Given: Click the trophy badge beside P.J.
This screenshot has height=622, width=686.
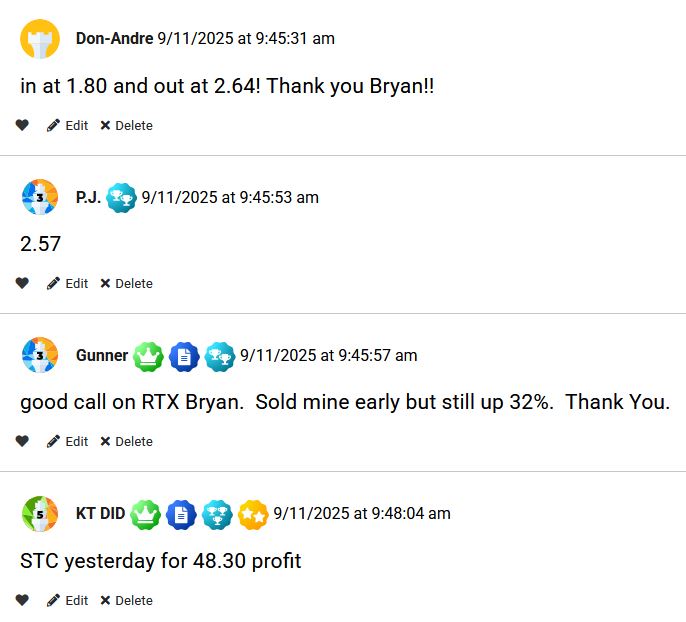Looking at the screenshot, I should coord(121,198).
